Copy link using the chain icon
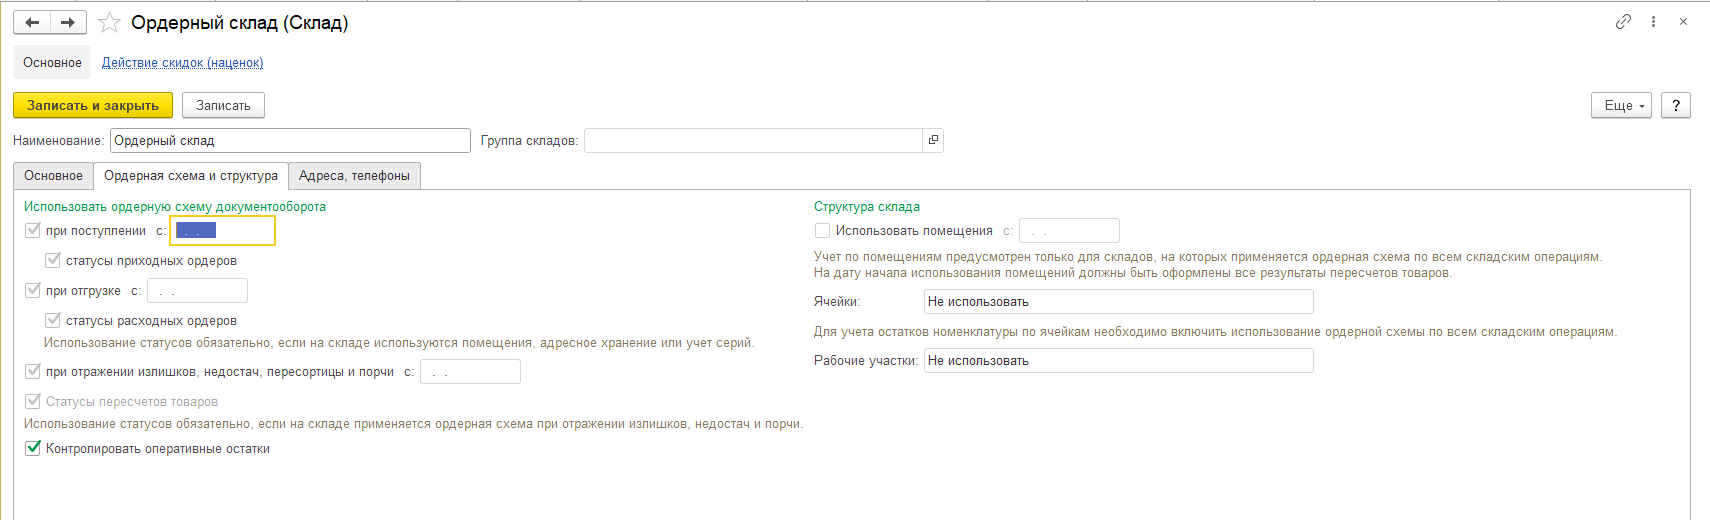The image size is (1710, 520). (x=1623, y=21)
